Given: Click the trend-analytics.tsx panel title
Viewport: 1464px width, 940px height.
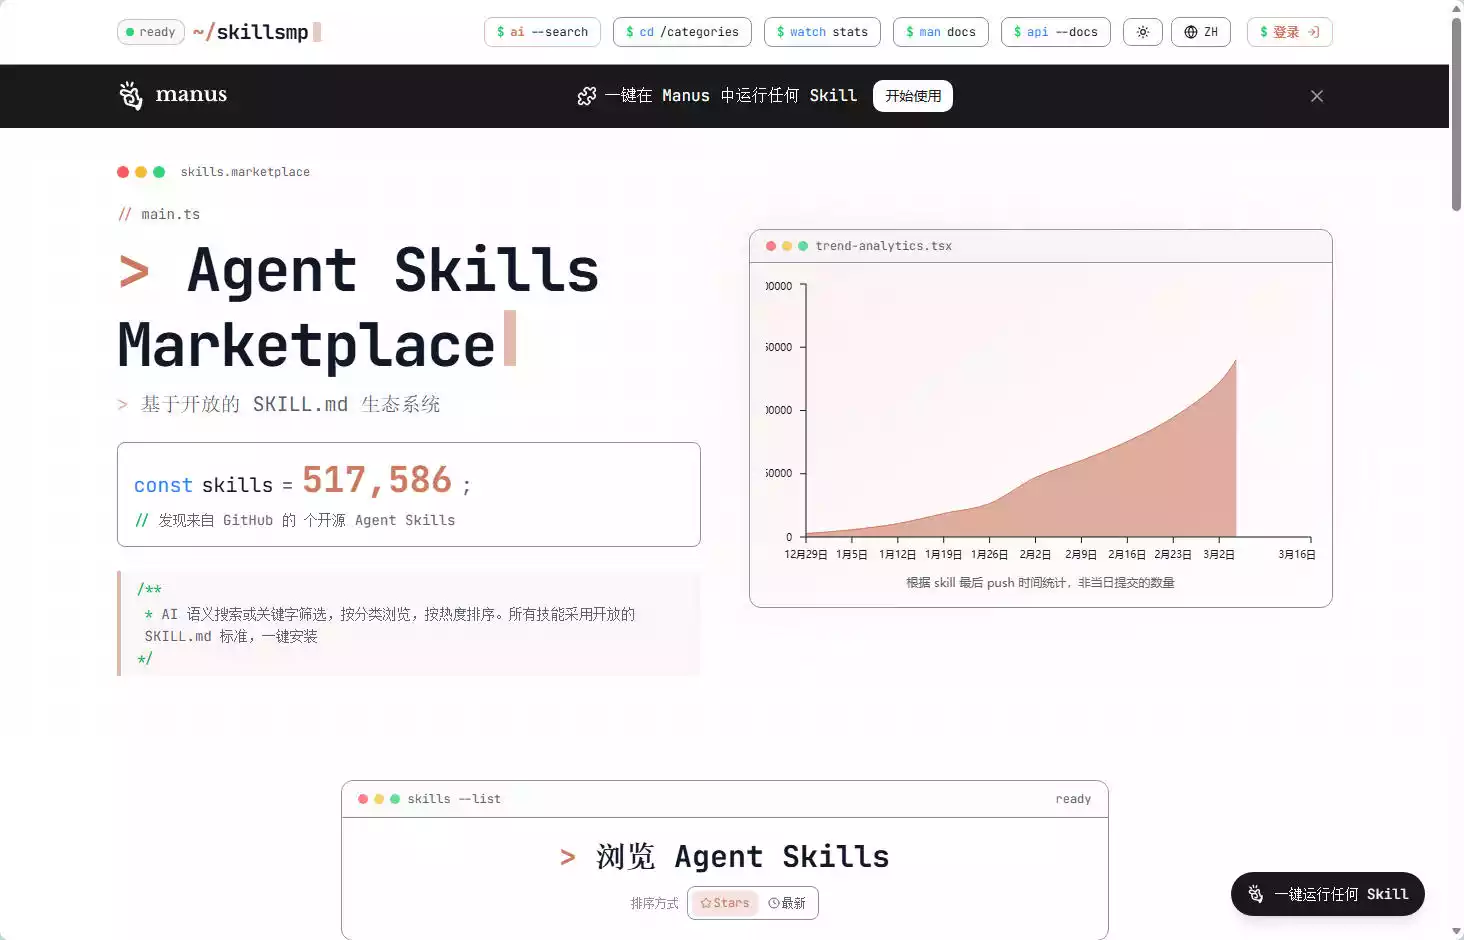Looking at the screenshot, I should (x=884, y=246).
